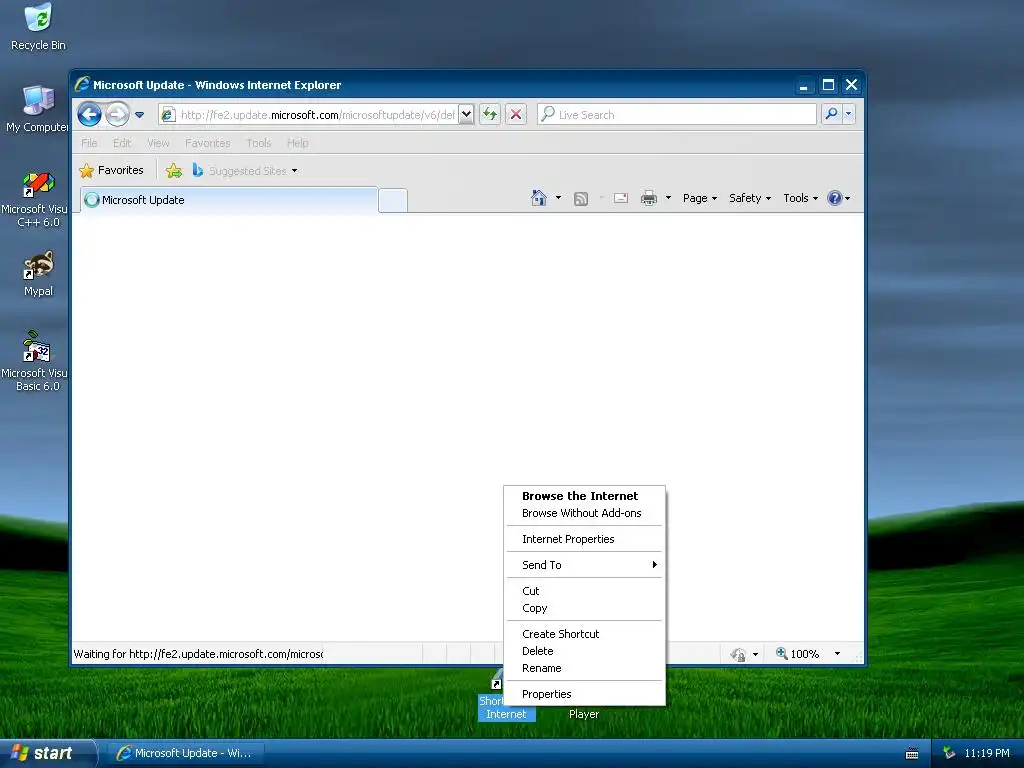Screen dimensions: 1024x768
Task: Stop loading with the red X
Action: [516, 115]
